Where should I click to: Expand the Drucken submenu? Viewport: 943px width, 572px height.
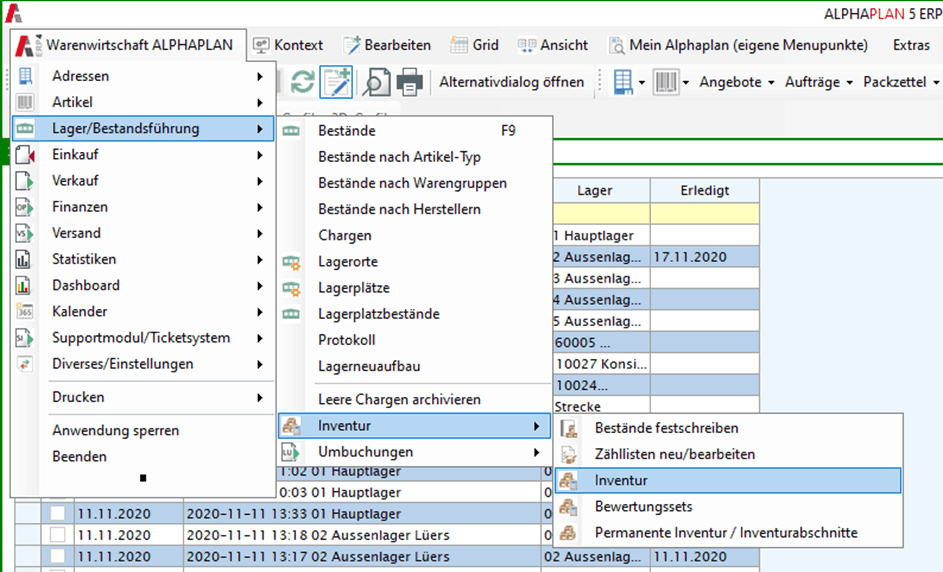pos(260,398)
